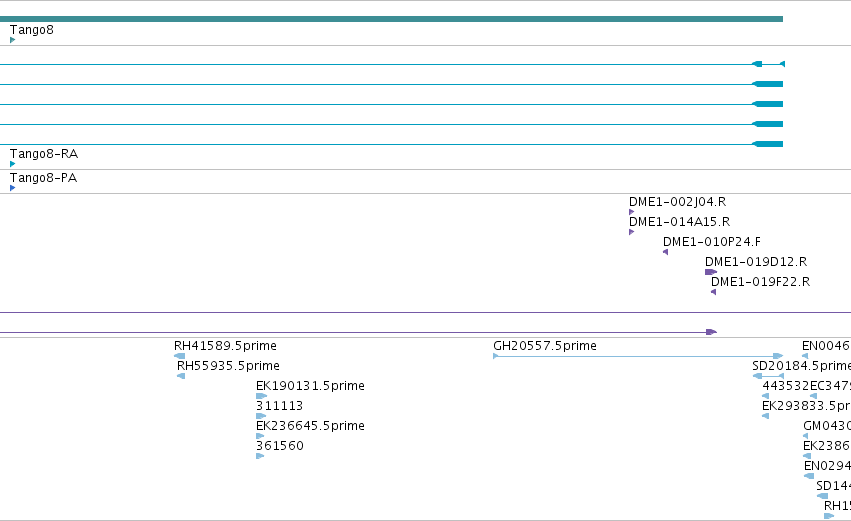Click the Tango8 gene label

[x=31, y=30]
